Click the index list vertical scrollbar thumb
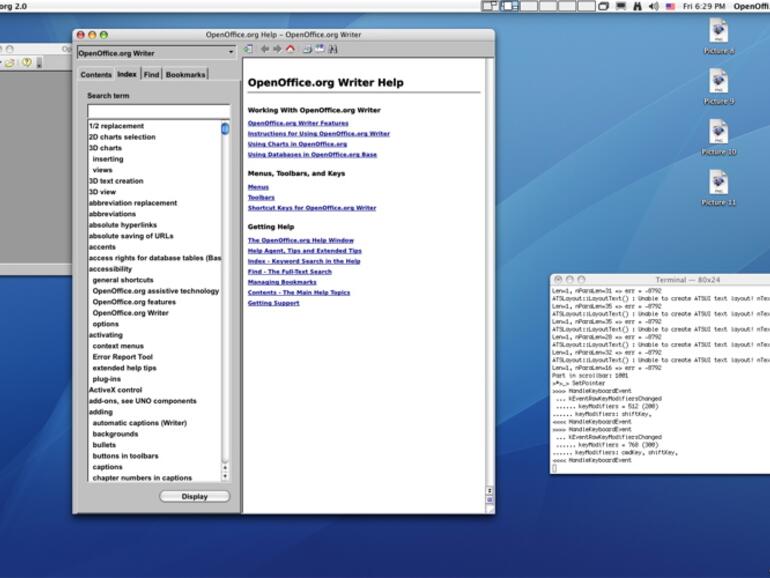Image resolution: width=770 pixels, height=578 pixels. point(225,129)
